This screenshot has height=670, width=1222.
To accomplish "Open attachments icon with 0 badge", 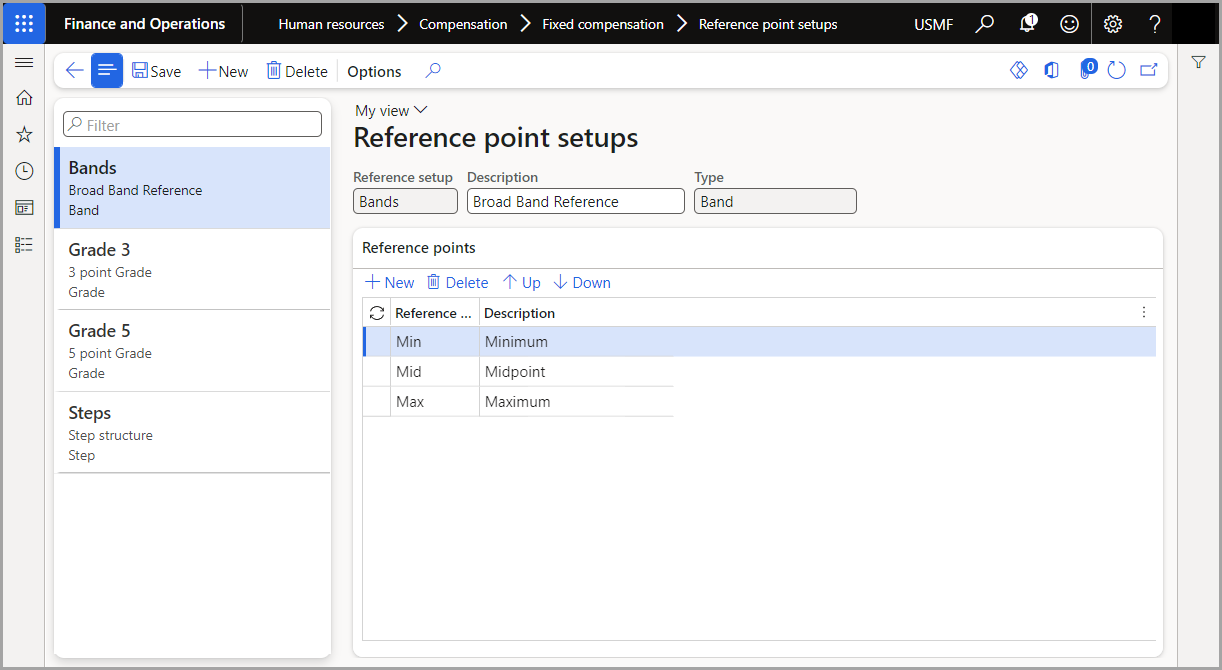I will tap(1086, 70).
